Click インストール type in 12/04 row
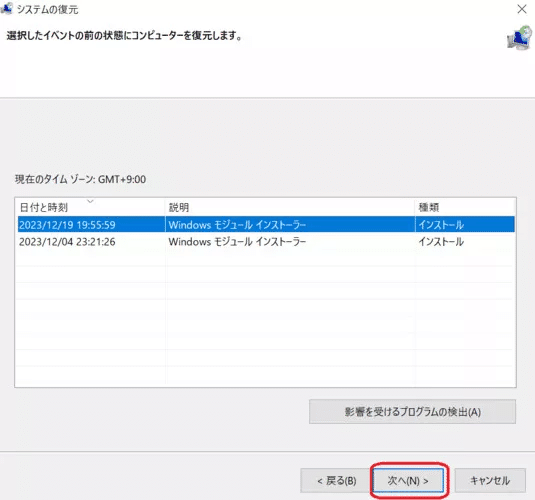535x500 pixels. point(441,242)
